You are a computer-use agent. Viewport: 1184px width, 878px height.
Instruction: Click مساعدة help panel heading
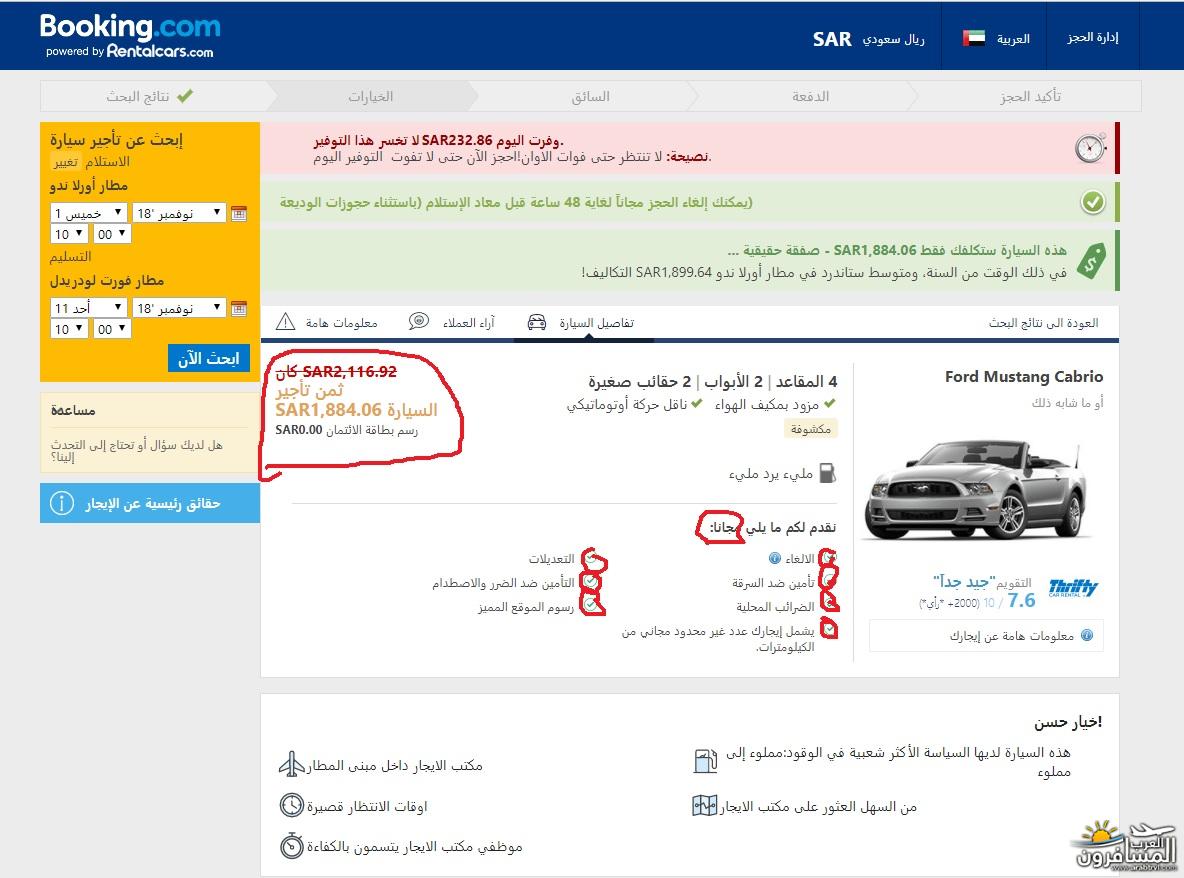click(x=73, y=411)
